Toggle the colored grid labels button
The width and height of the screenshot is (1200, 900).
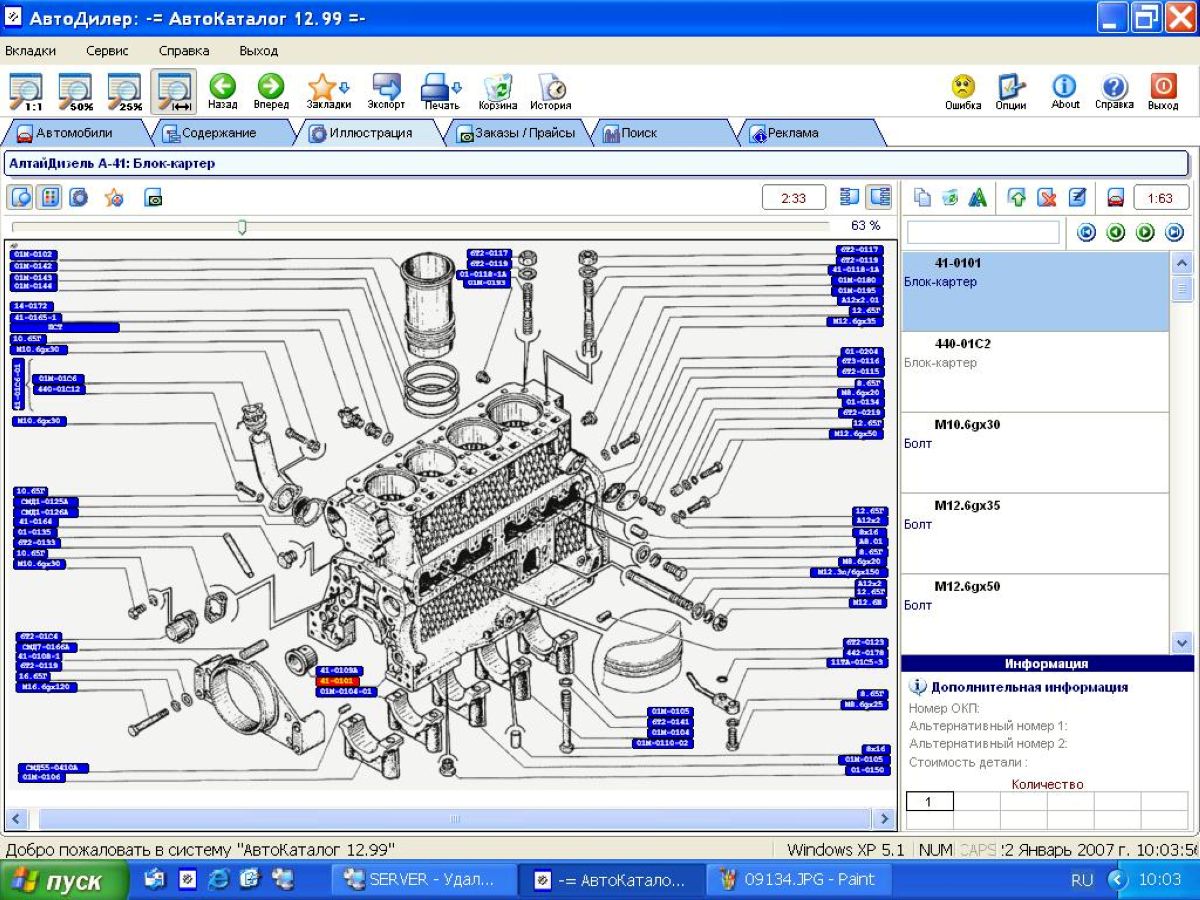49,197
